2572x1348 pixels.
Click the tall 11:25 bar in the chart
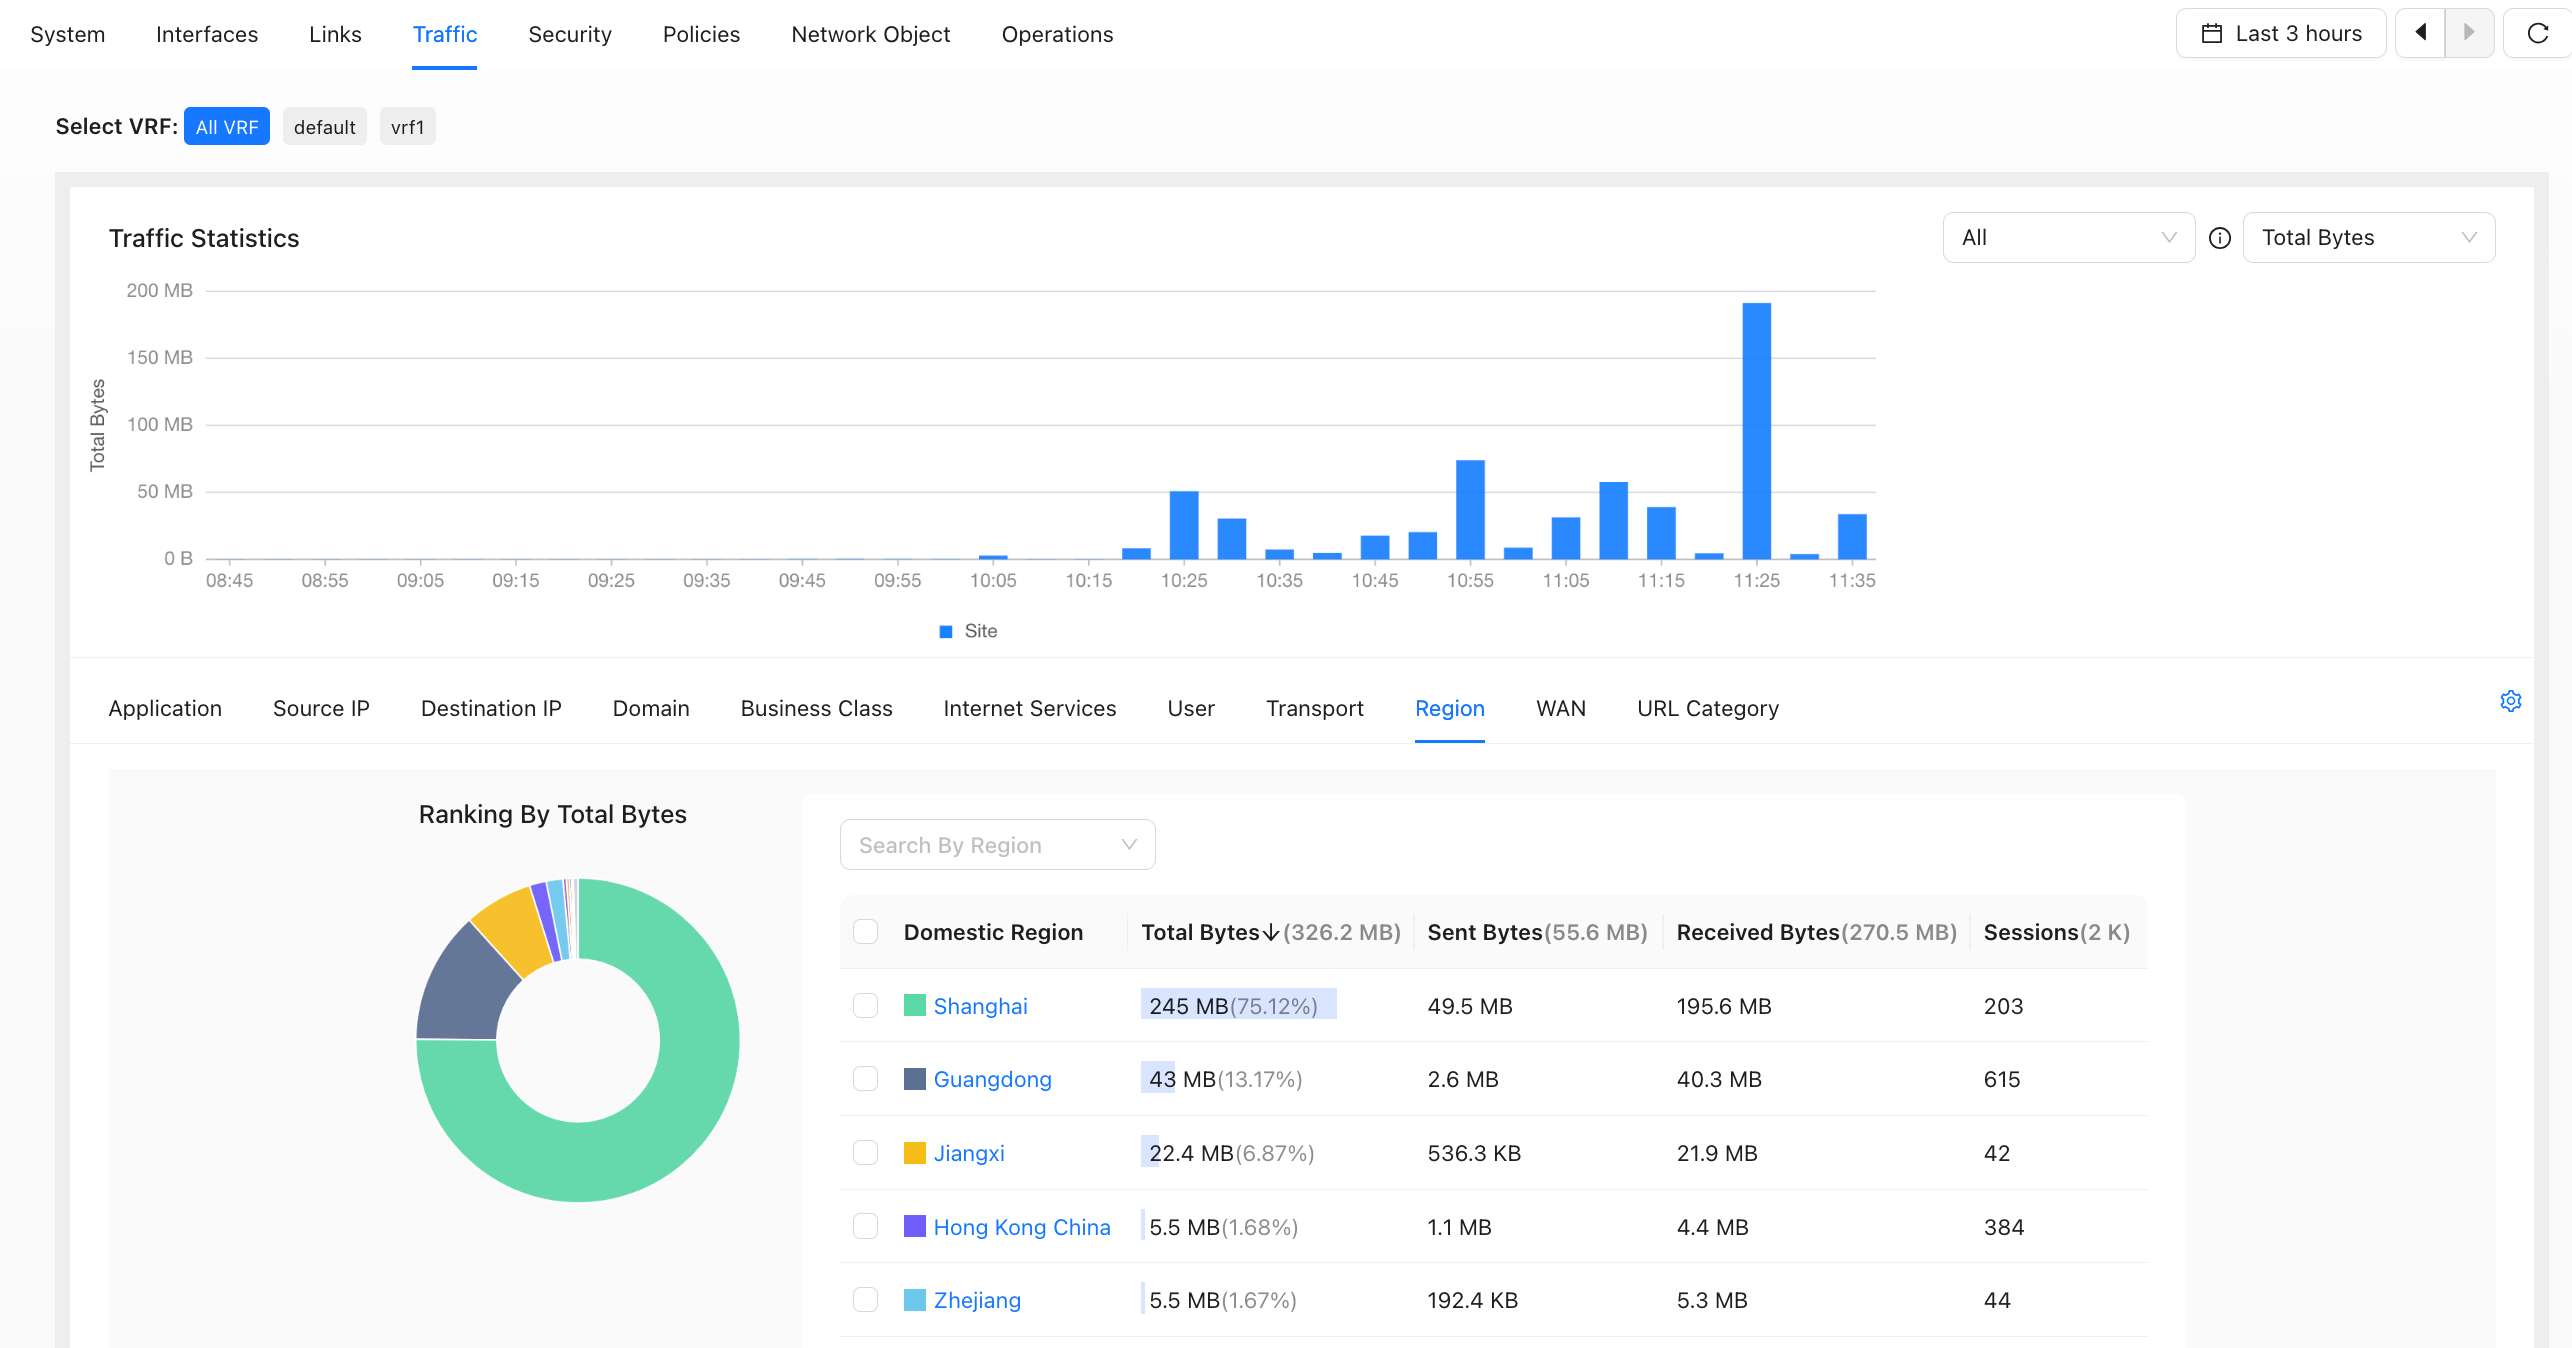click(1756, 430)
